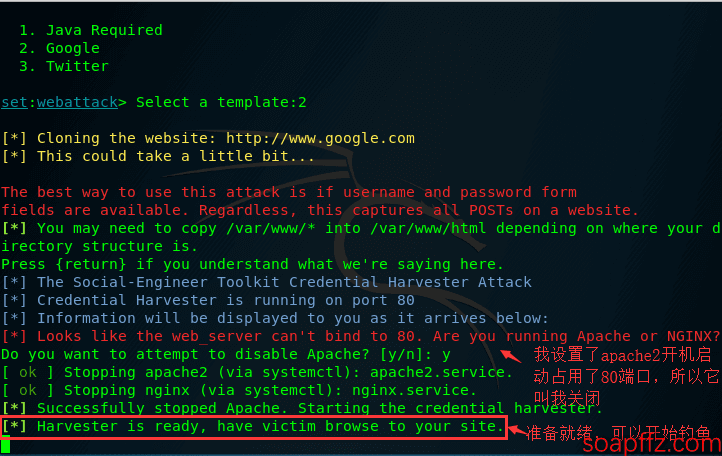This screenshot has width=722, height=456.
Task: Click the red [*] marker before 'Looks like'
Action: (x=14, y=336)
